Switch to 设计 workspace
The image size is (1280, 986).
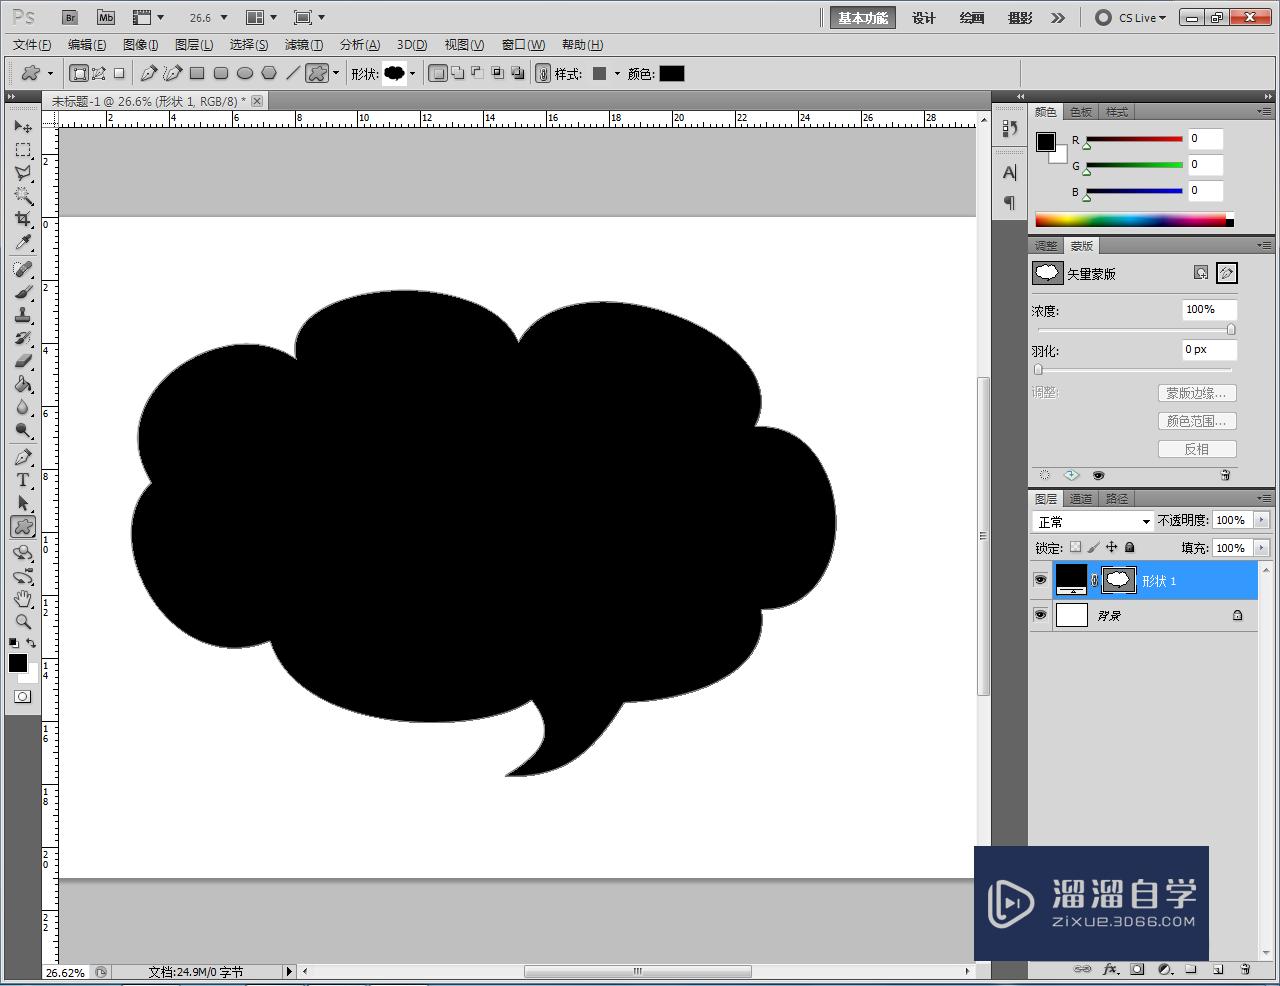coord(924,18)
